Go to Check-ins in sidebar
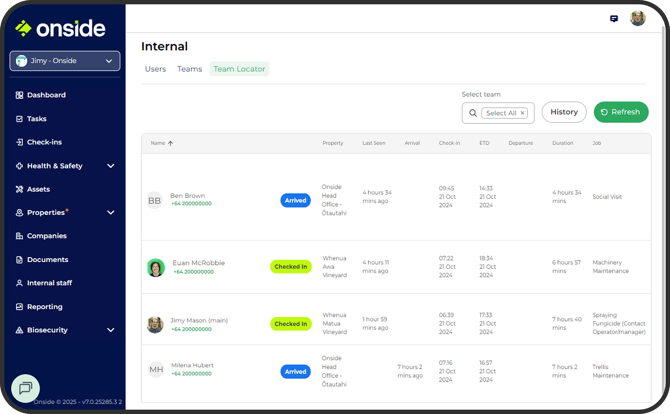This screenshot has width=670, height=414. (x=43, y=142)
